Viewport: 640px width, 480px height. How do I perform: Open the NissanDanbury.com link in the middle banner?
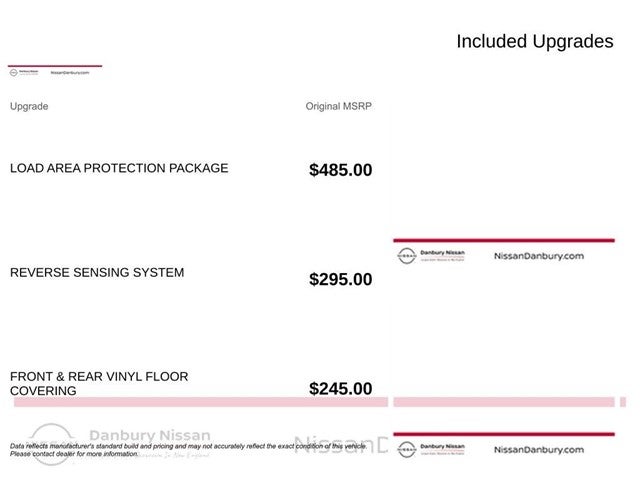tap(539, 256)
